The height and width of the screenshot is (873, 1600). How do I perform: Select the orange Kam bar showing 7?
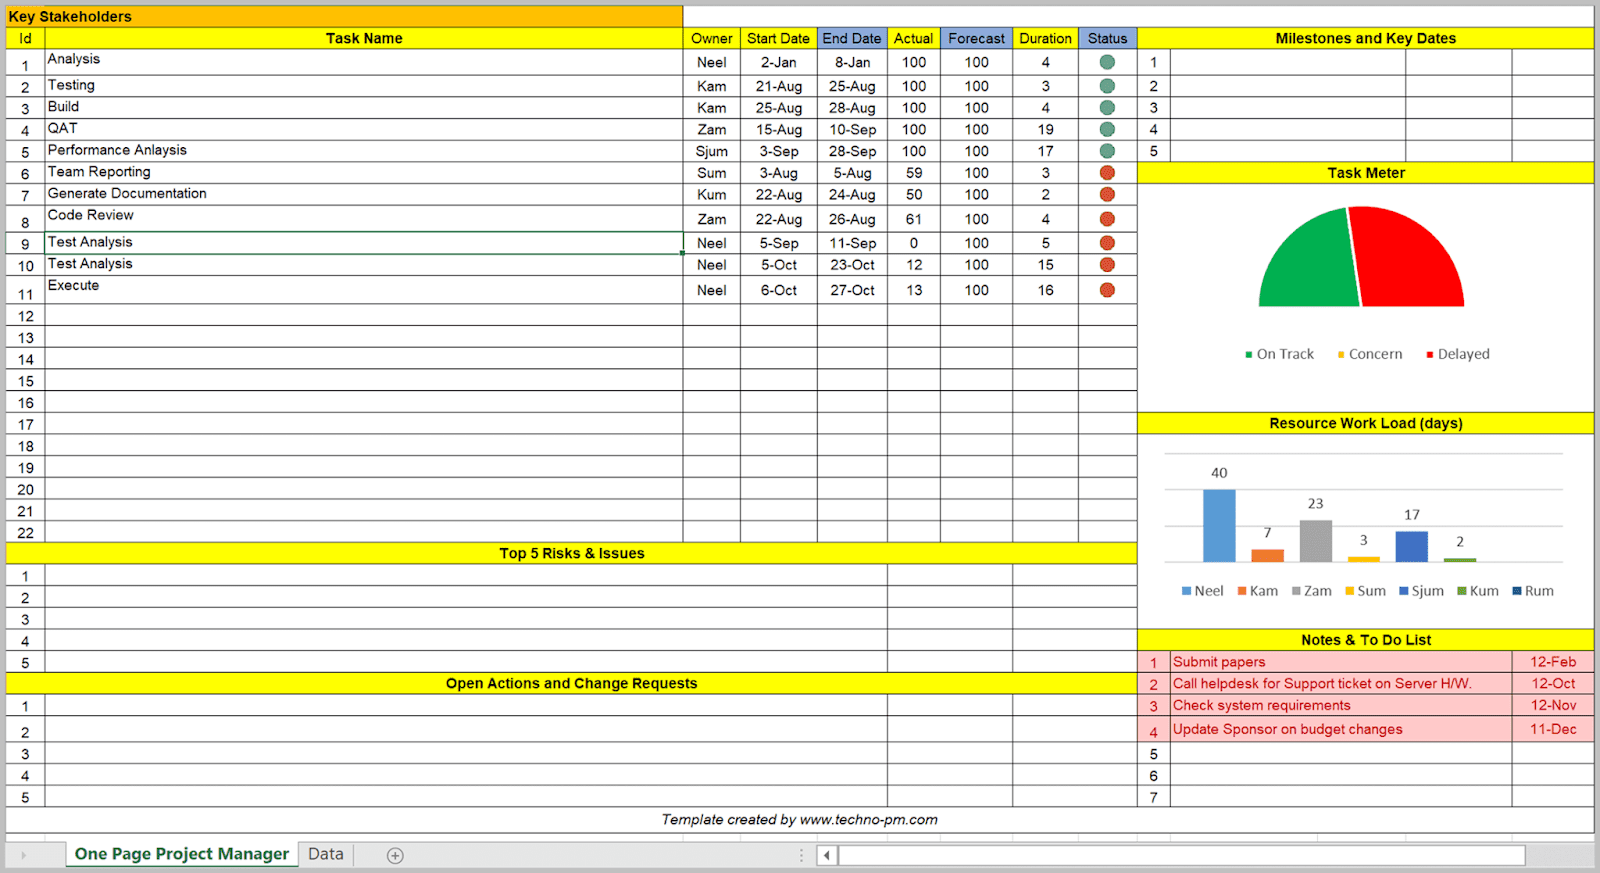[x=1267, y=555]
